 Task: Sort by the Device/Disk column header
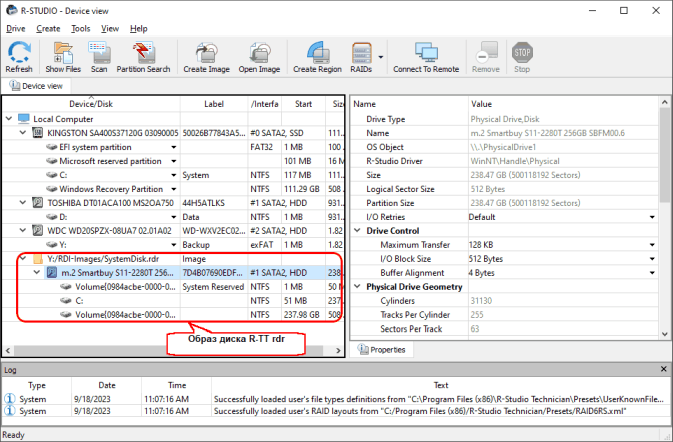(91, 104)
